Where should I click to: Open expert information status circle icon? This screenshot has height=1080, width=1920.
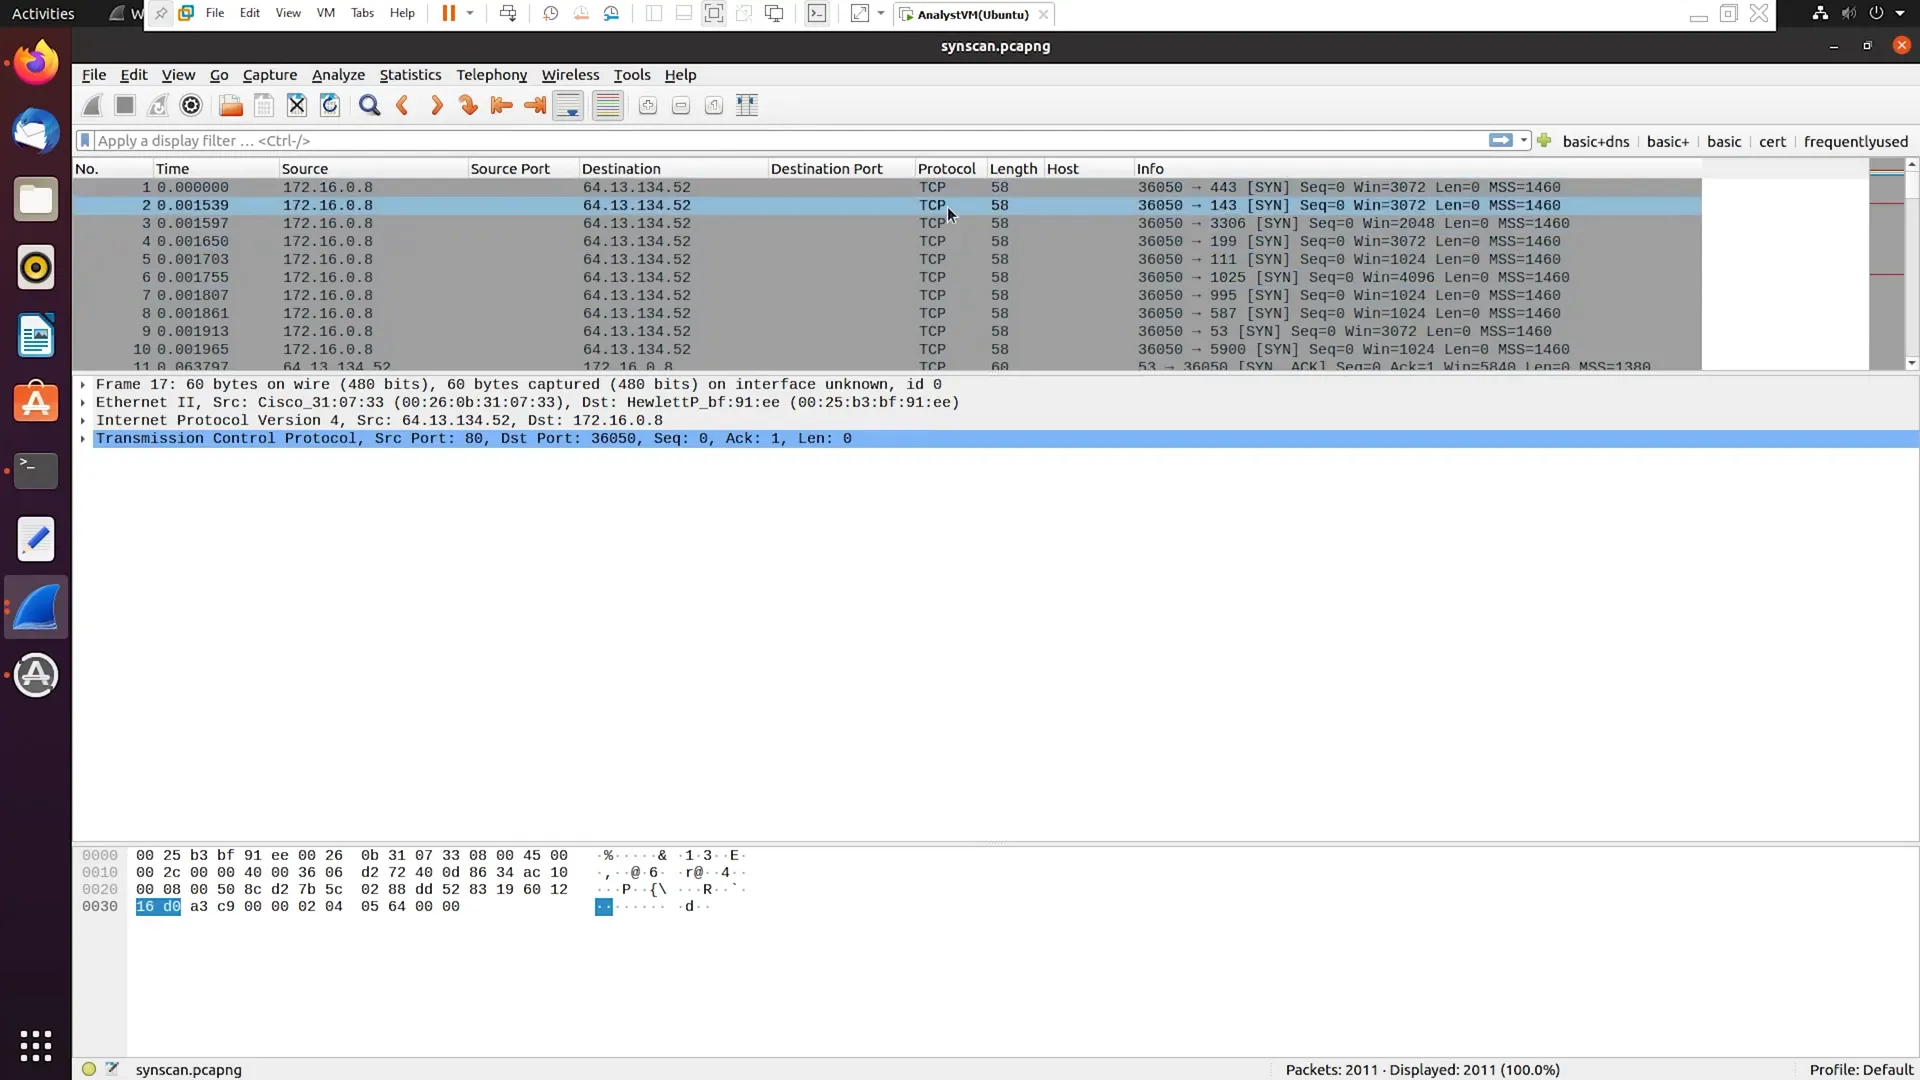89,1069
